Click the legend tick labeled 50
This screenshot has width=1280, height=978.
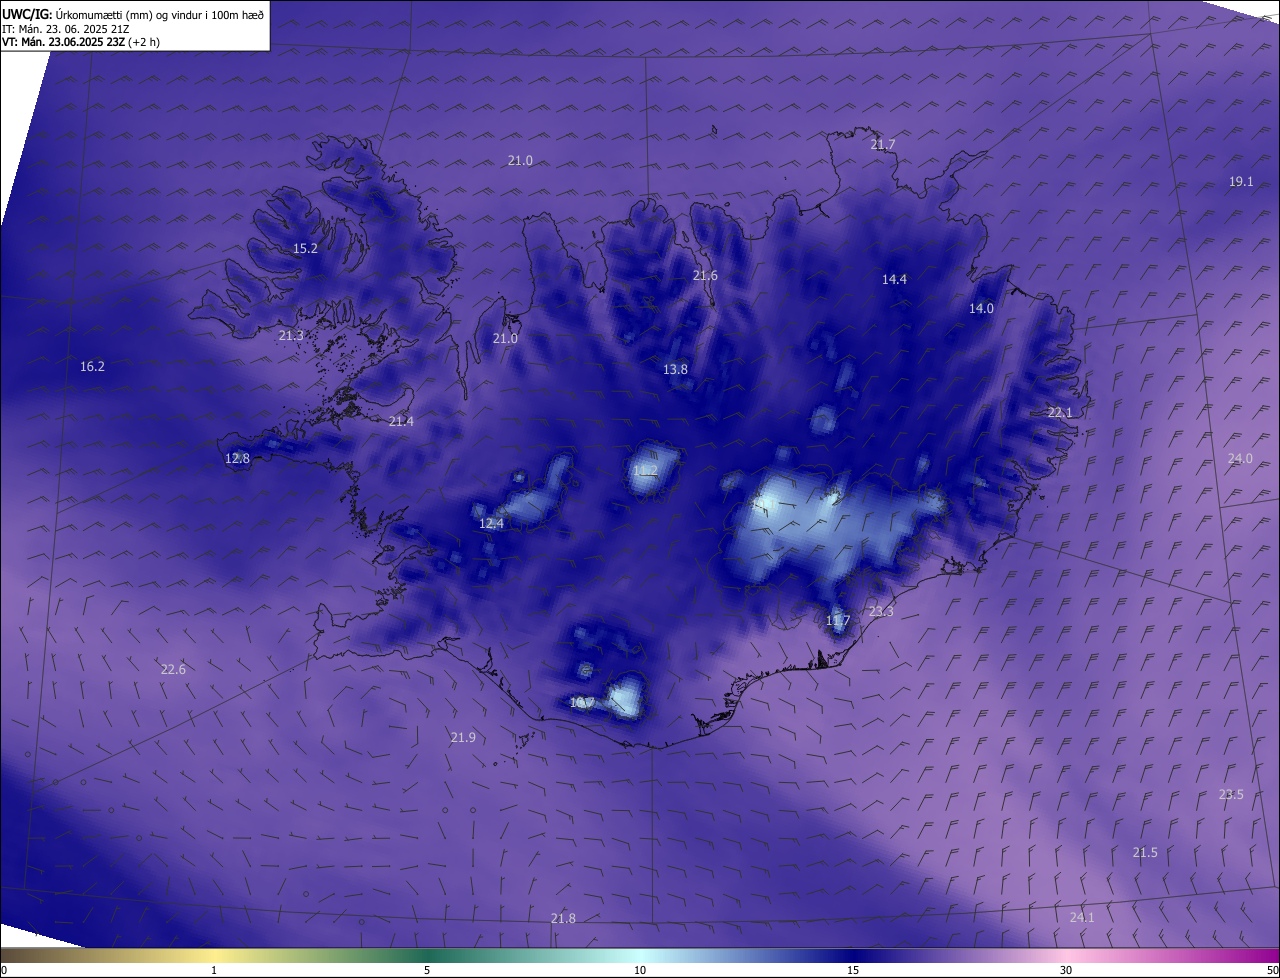(1272, 970)
